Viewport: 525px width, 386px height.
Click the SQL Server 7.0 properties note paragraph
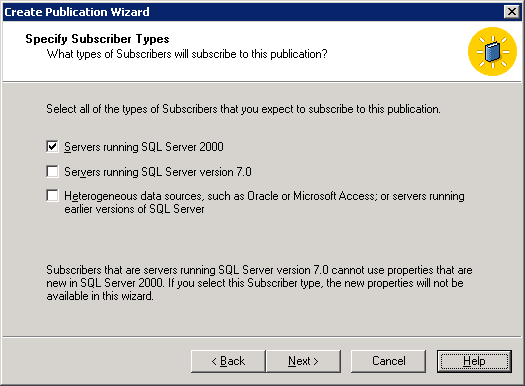tap(259, 283)
